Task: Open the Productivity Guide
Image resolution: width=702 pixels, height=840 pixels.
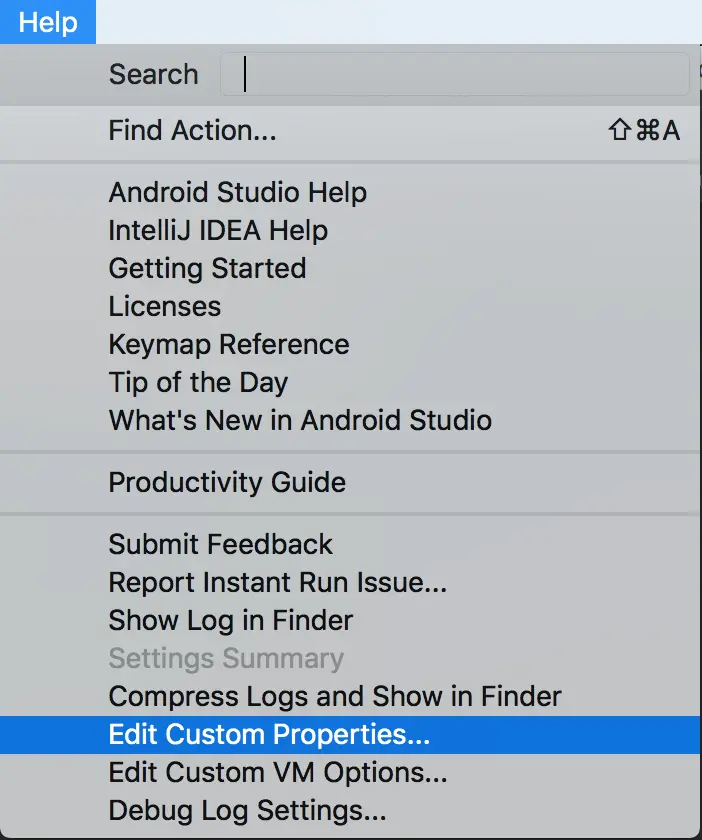Action: pyautogui.click(x=227, y=482)
